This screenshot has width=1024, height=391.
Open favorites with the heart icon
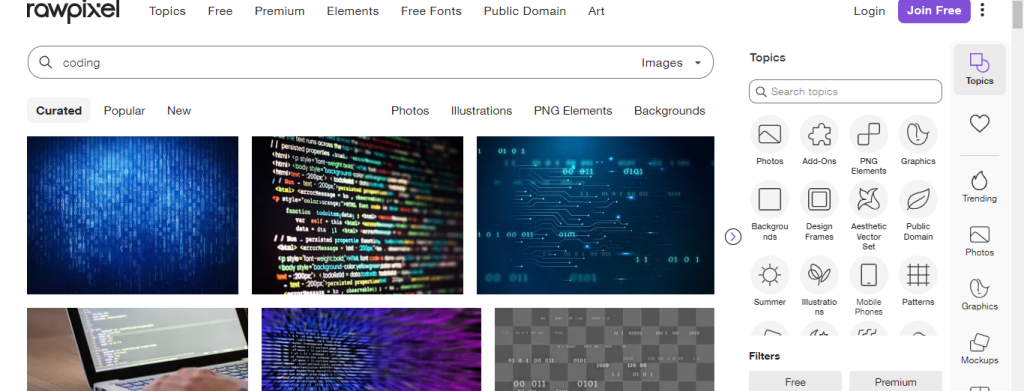(979, 123)
